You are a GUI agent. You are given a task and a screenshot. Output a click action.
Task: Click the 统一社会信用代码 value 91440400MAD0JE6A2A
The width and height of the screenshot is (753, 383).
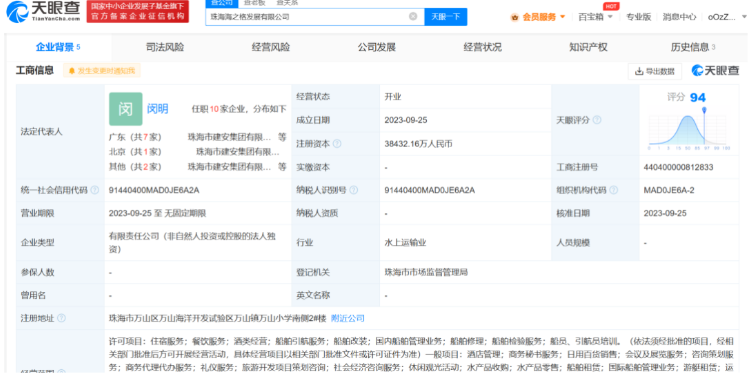(154, 191)
